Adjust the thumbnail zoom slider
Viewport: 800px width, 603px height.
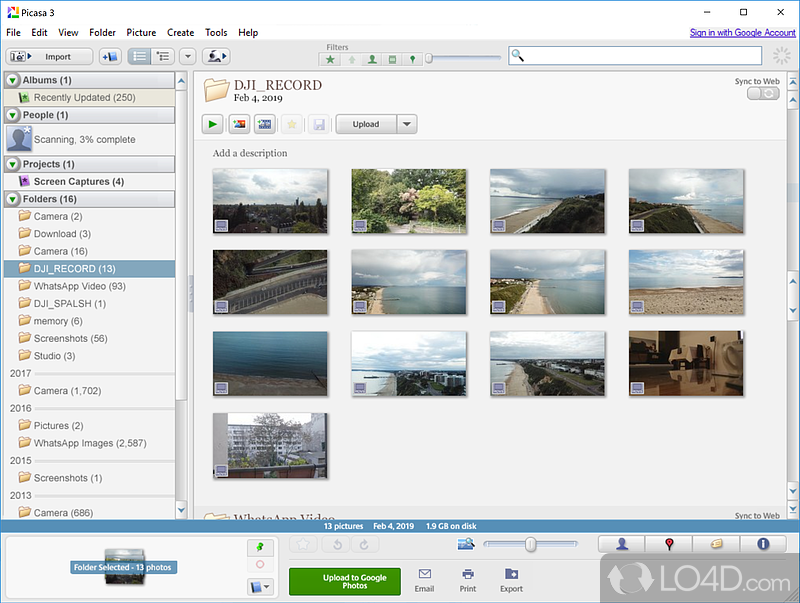coord(531,544)
